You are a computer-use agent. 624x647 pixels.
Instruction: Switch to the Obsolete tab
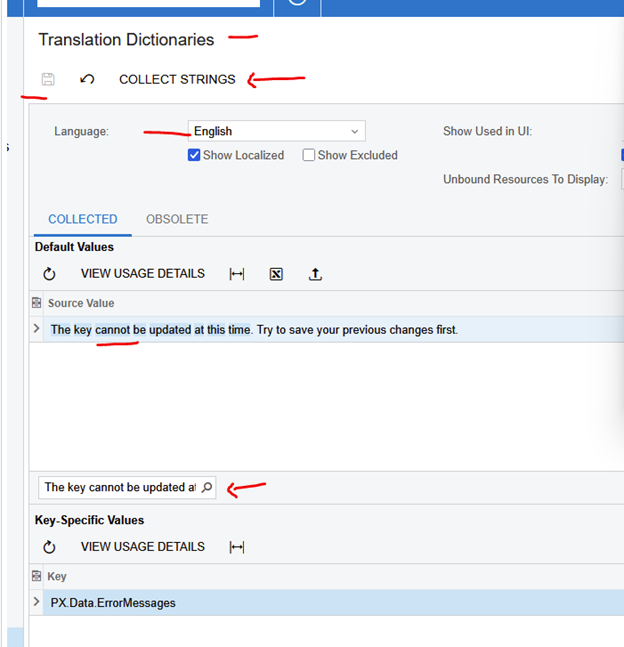click(177, 219)
